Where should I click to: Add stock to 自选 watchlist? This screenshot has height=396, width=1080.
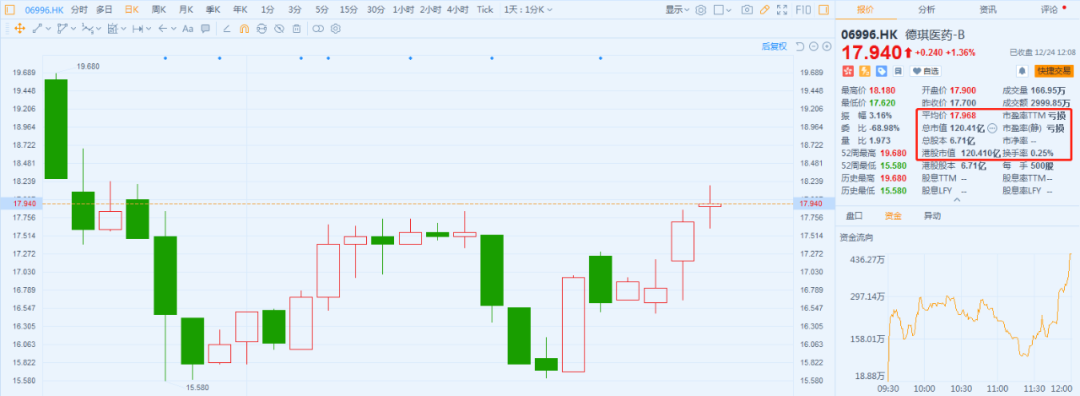coord(926,70)
